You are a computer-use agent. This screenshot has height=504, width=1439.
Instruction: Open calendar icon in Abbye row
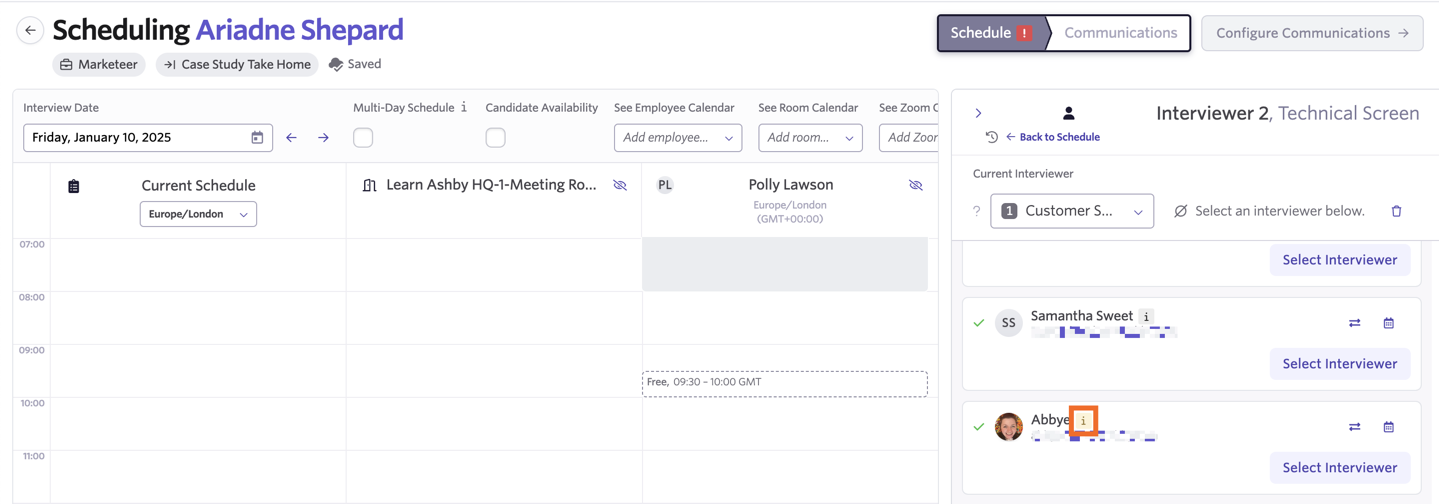1388,427
